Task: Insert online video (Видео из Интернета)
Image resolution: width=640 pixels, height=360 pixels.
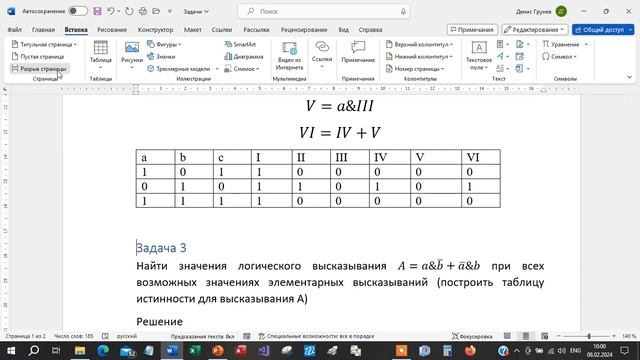Action: click(x=289, y=56)
